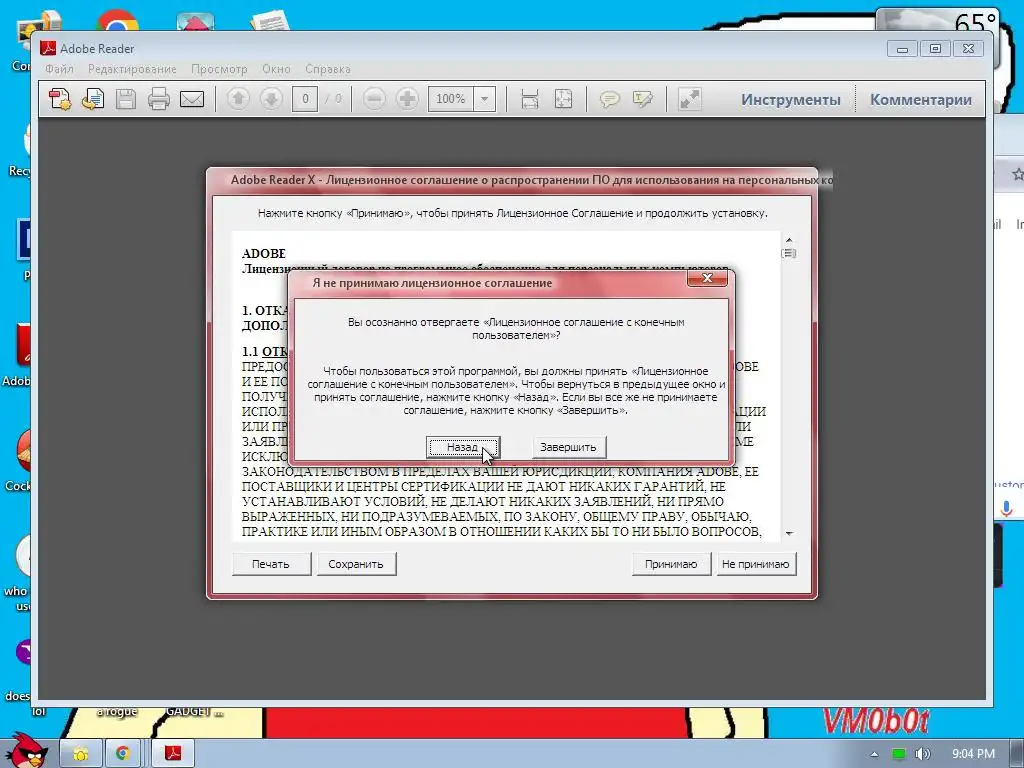
Task: Click the Завершить button in dialog
Action: point(568,447)
